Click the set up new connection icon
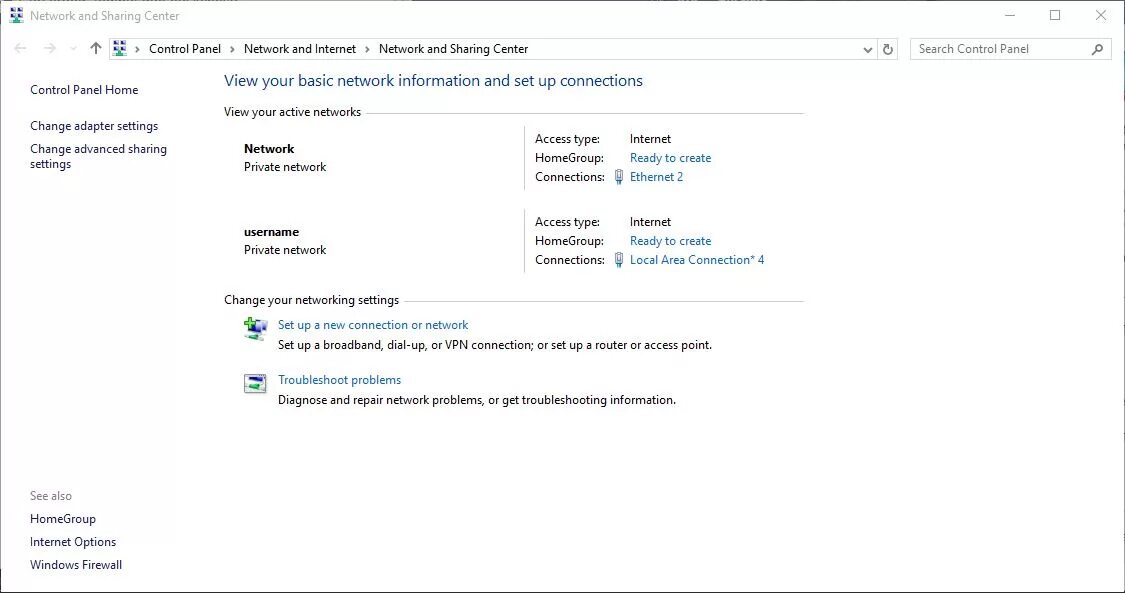Screen dimensions: 1125x593 [256, 328]
